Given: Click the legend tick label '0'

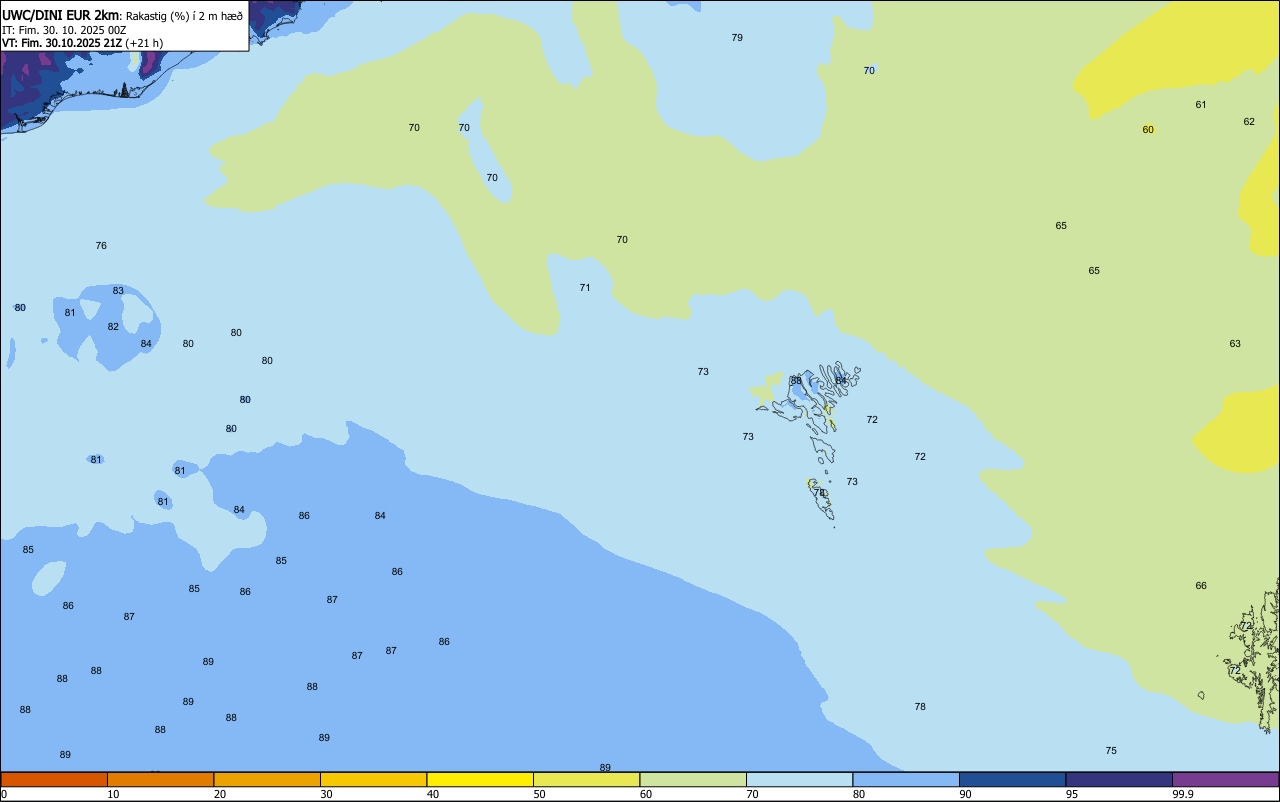Looking at the screenshot, I should (4, 794).
